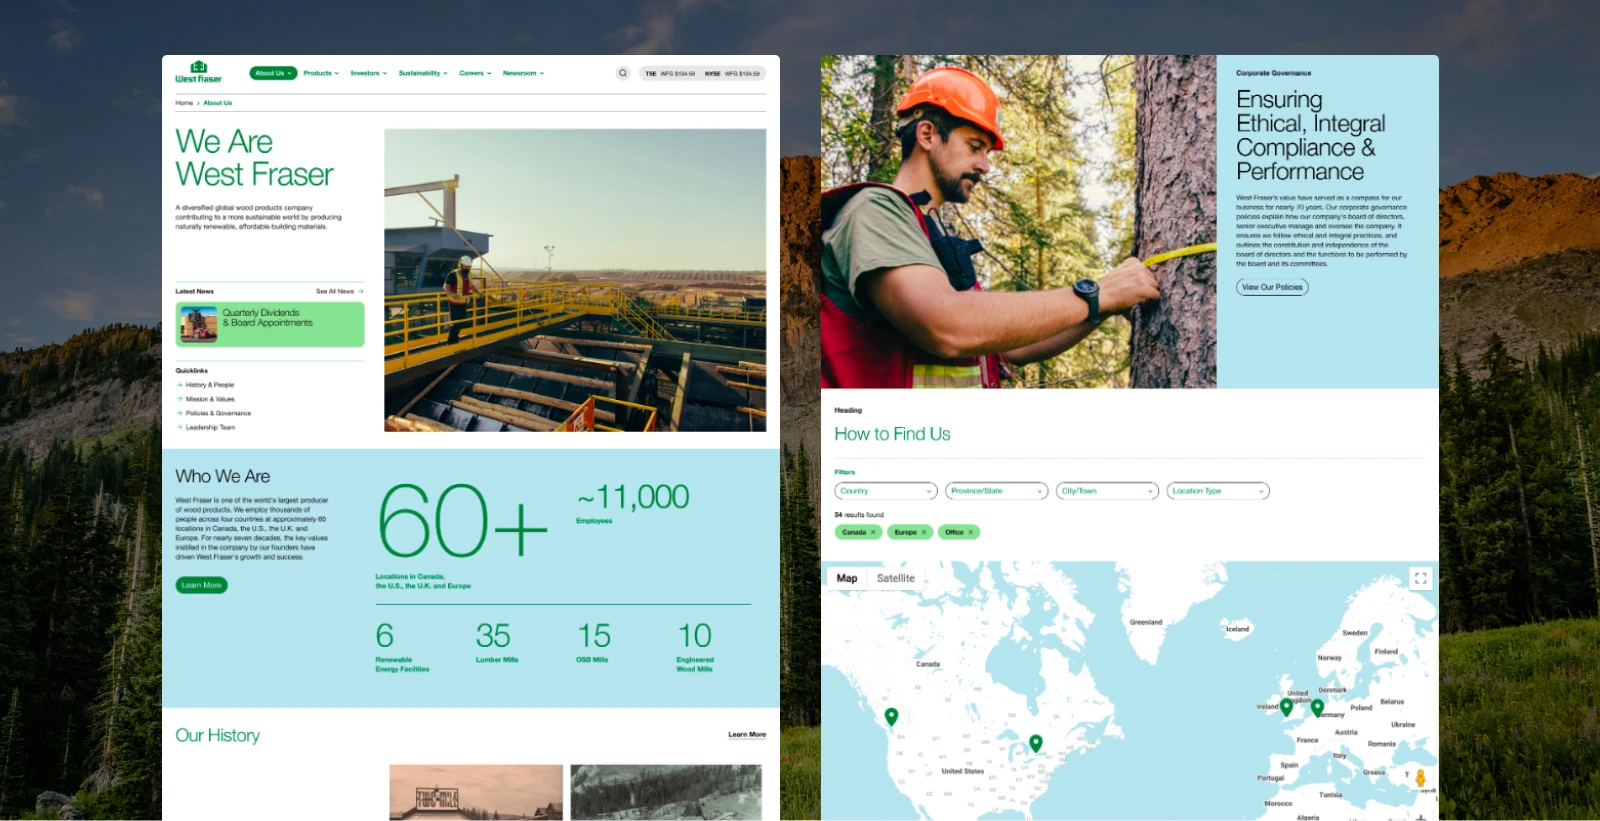Expand the Products nav menu

(321, 73)
